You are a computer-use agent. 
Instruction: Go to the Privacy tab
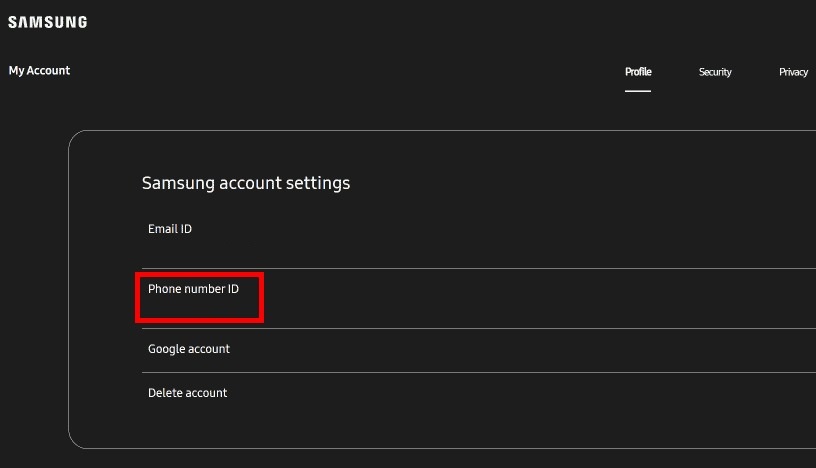[793, 72]
